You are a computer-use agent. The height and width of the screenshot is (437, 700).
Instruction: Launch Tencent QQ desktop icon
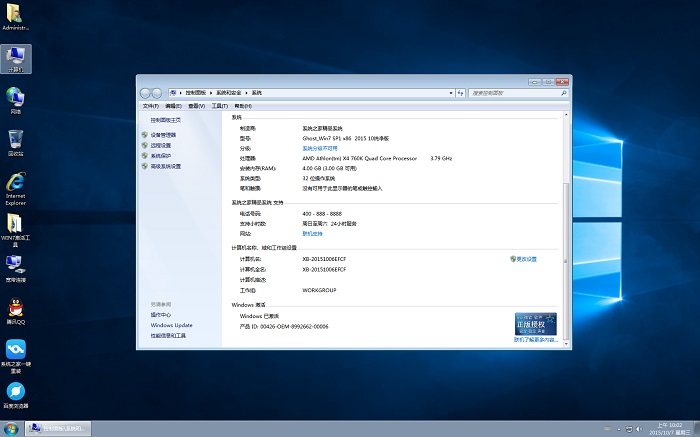[x=16, y=311]
